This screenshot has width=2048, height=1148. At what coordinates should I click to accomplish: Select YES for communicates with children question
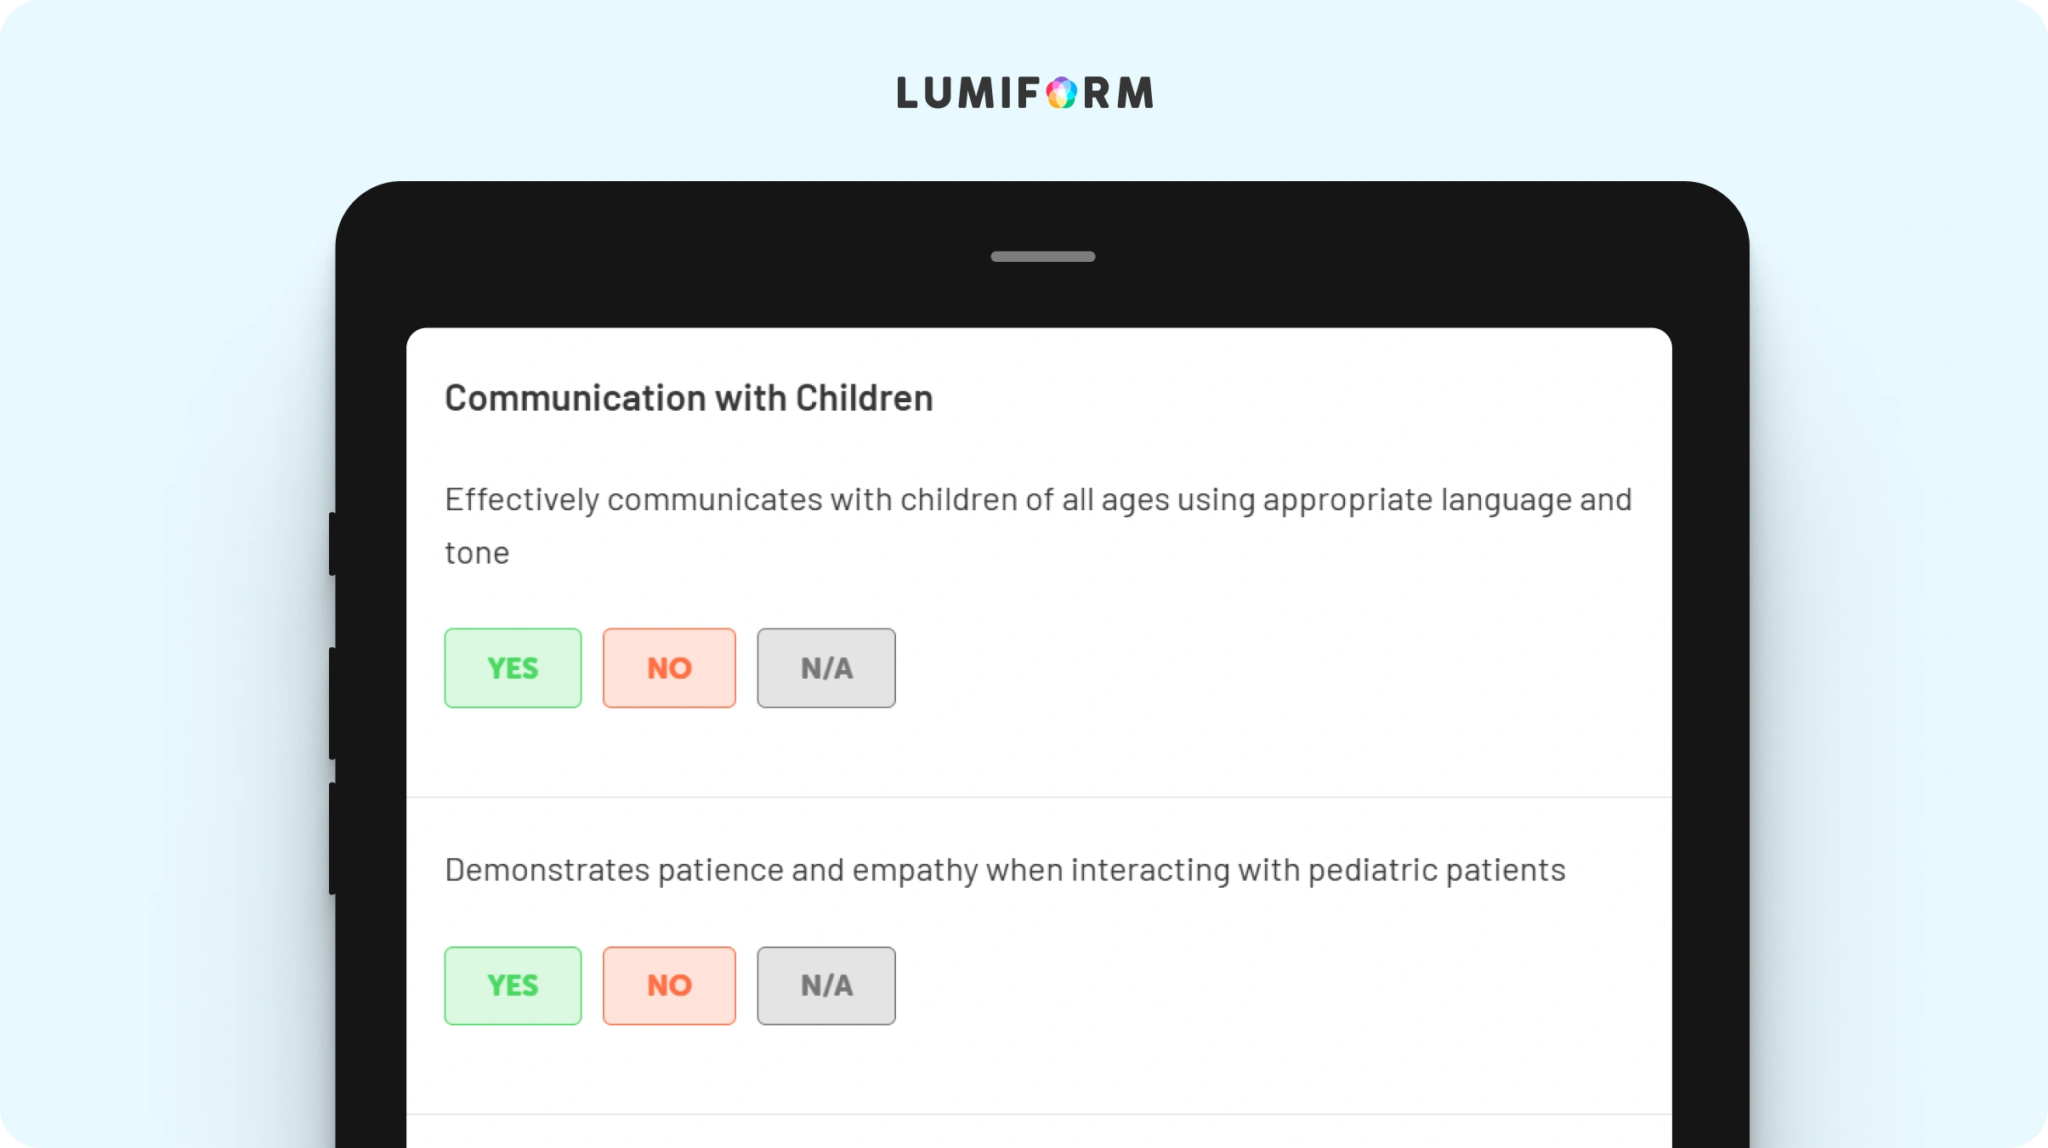click(513, 668)
